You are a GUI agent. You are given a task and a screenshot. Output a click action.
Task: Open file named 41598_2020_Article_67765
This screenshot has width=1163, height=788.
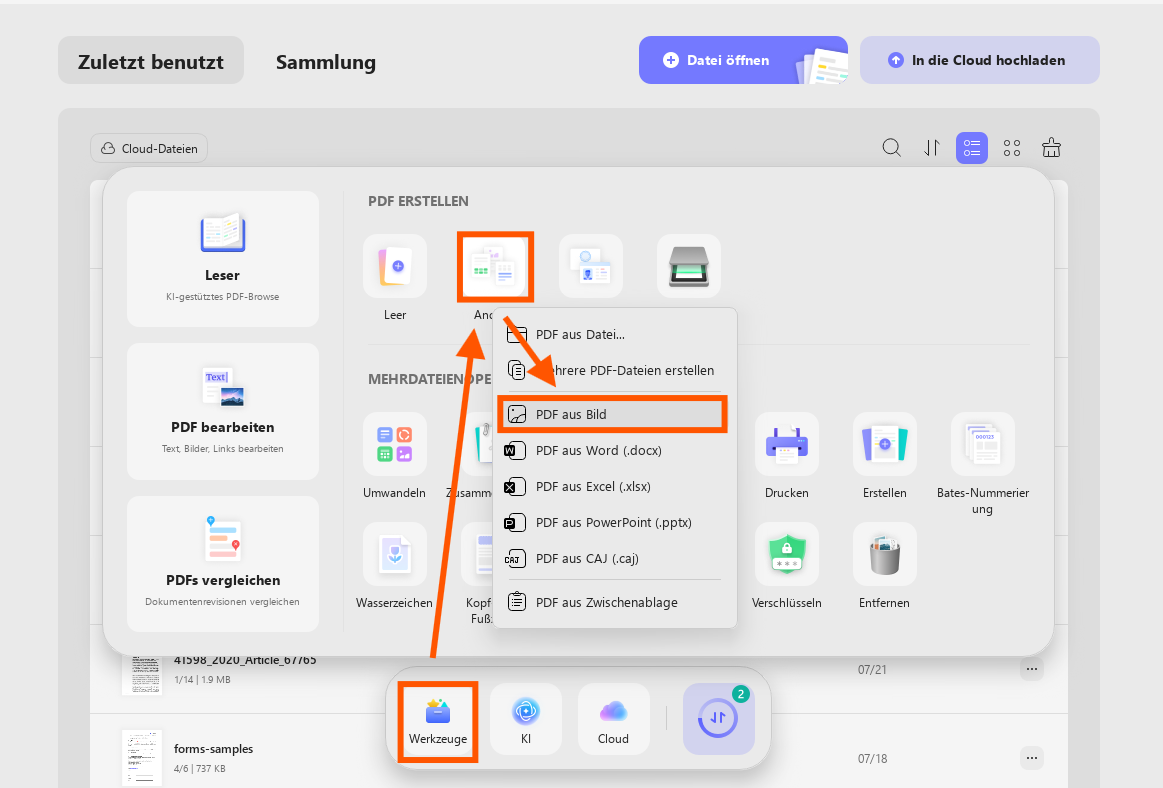246,660
